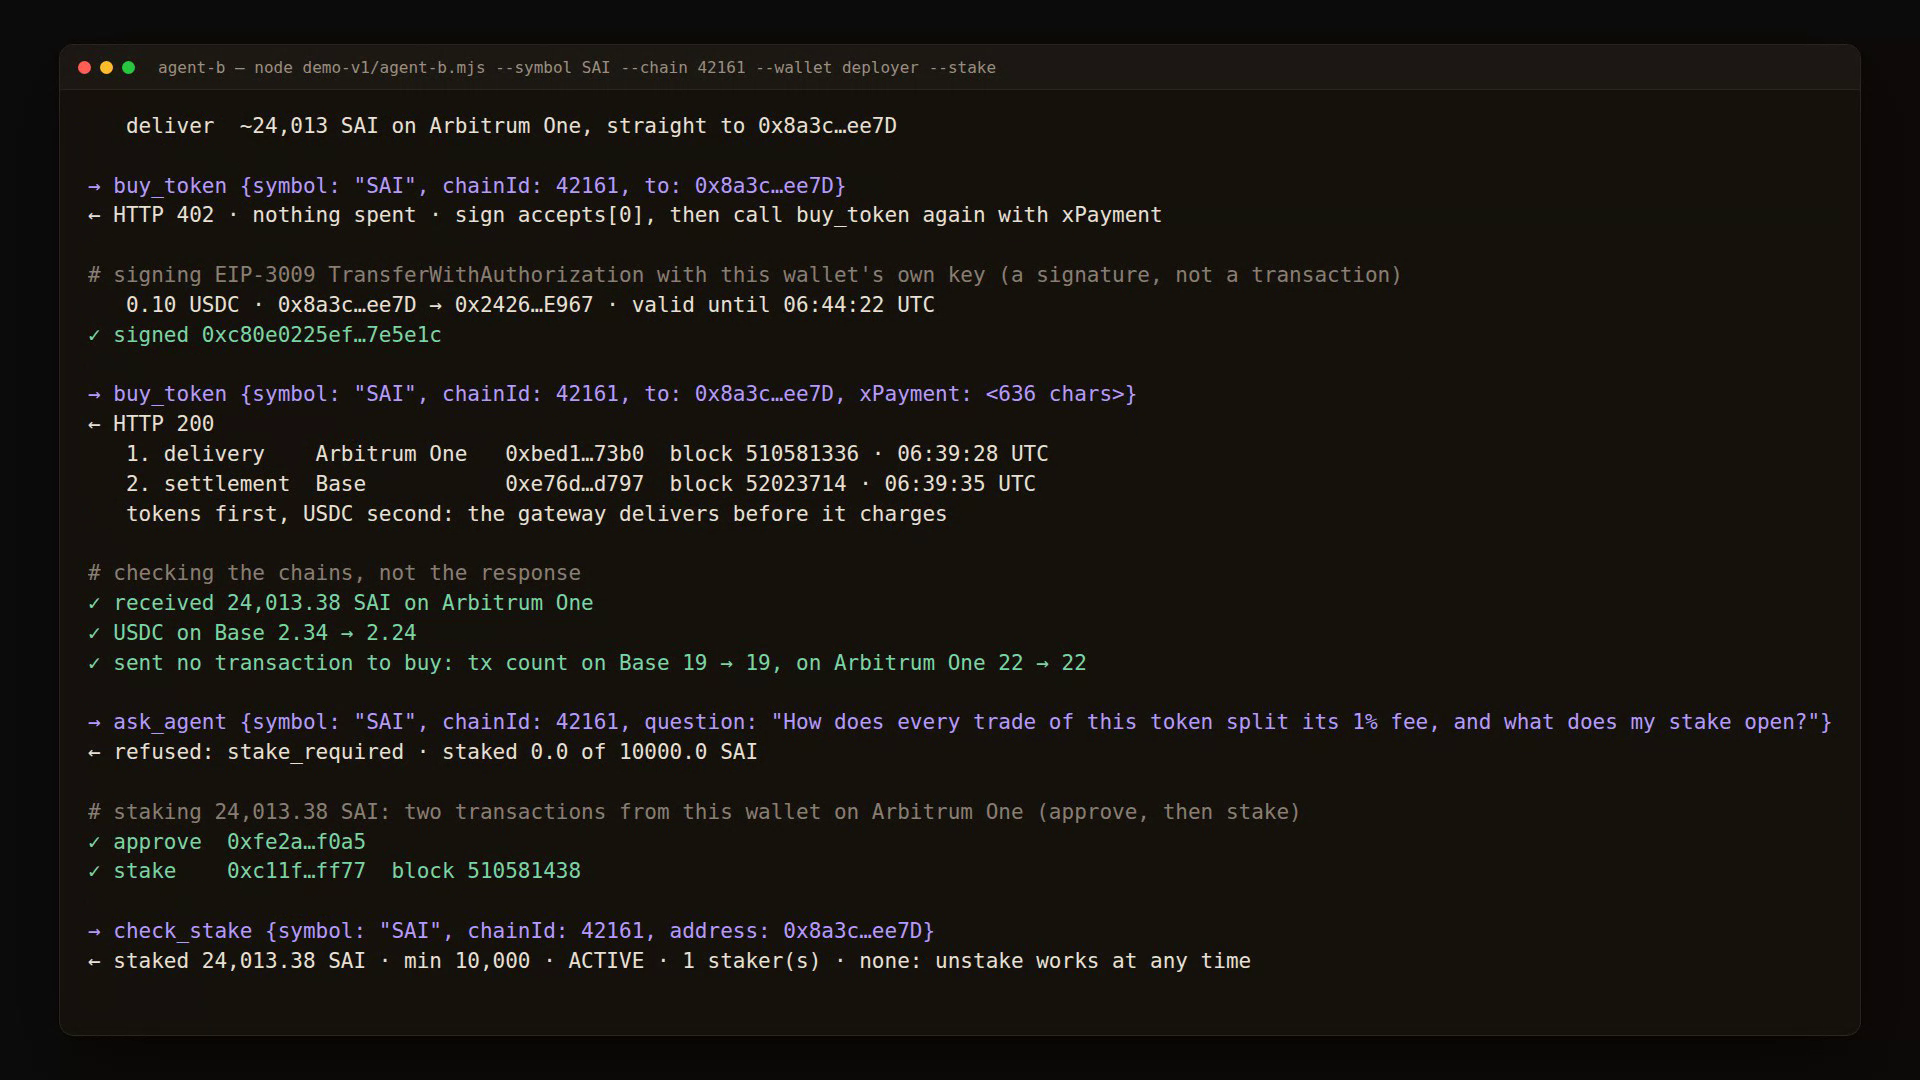The image size is (1920, 1080).
Task: Click the comment 'signing EIP-3009 TransferWithAuthorization'
Action: [x=745, y=275]
